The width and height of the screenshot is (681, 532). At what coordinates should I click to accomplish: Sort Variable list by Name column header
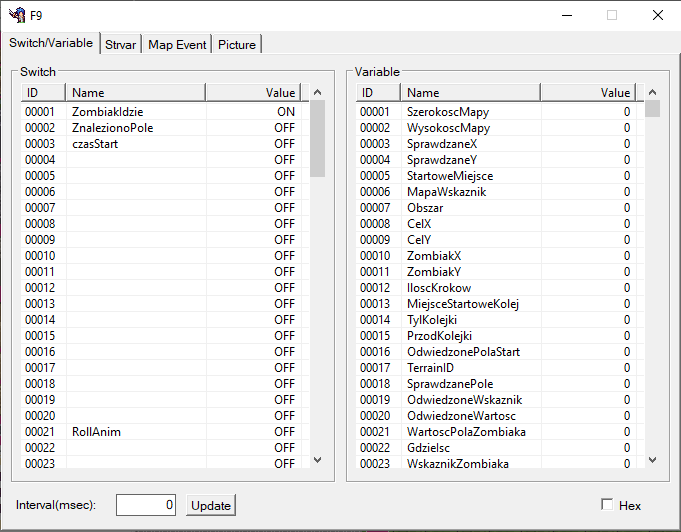470,93
